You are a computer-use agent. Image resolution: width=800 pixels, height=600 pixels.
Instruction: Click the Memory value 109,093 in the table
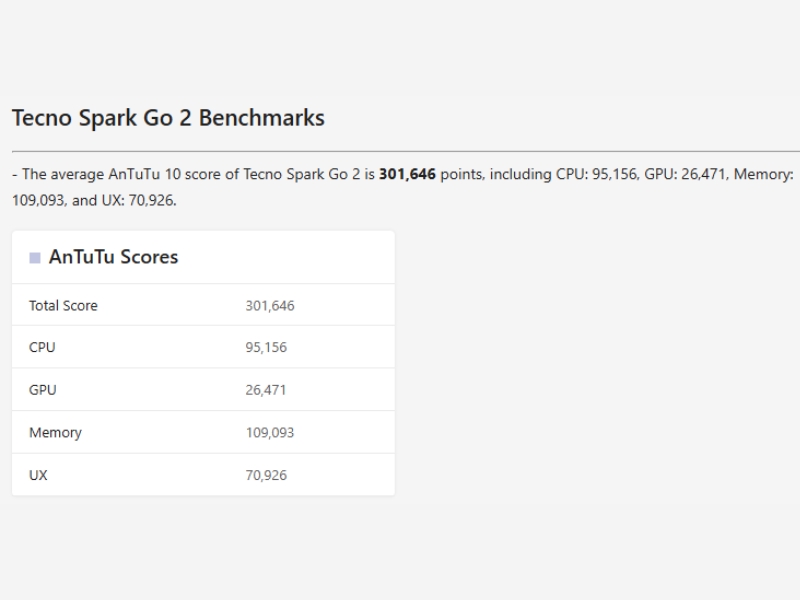click(x=269, y=433)
